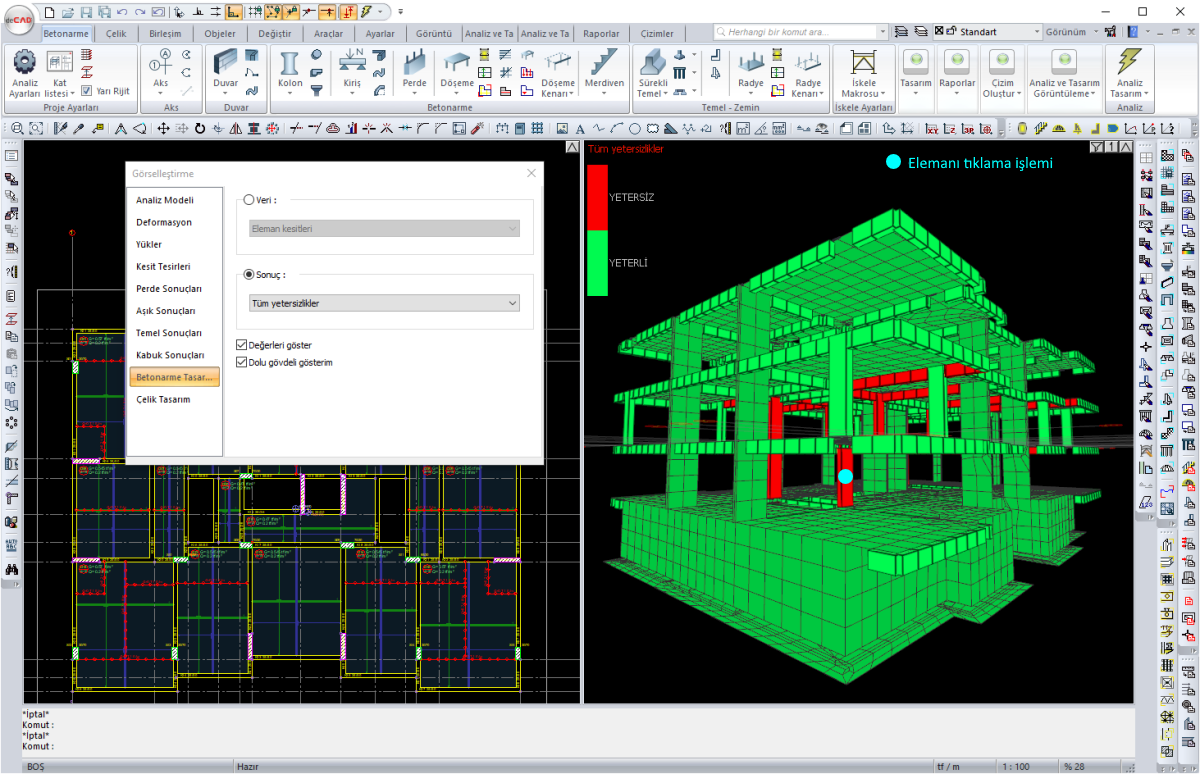Open Analiz Ayarları gear icon

click(25, 62)
